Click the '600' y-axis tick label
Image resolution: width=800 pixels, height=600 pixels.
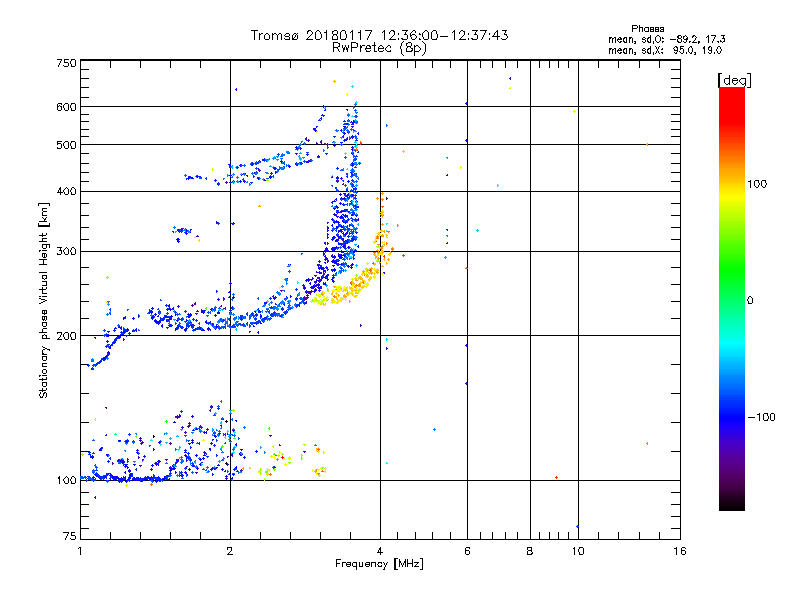66,107
